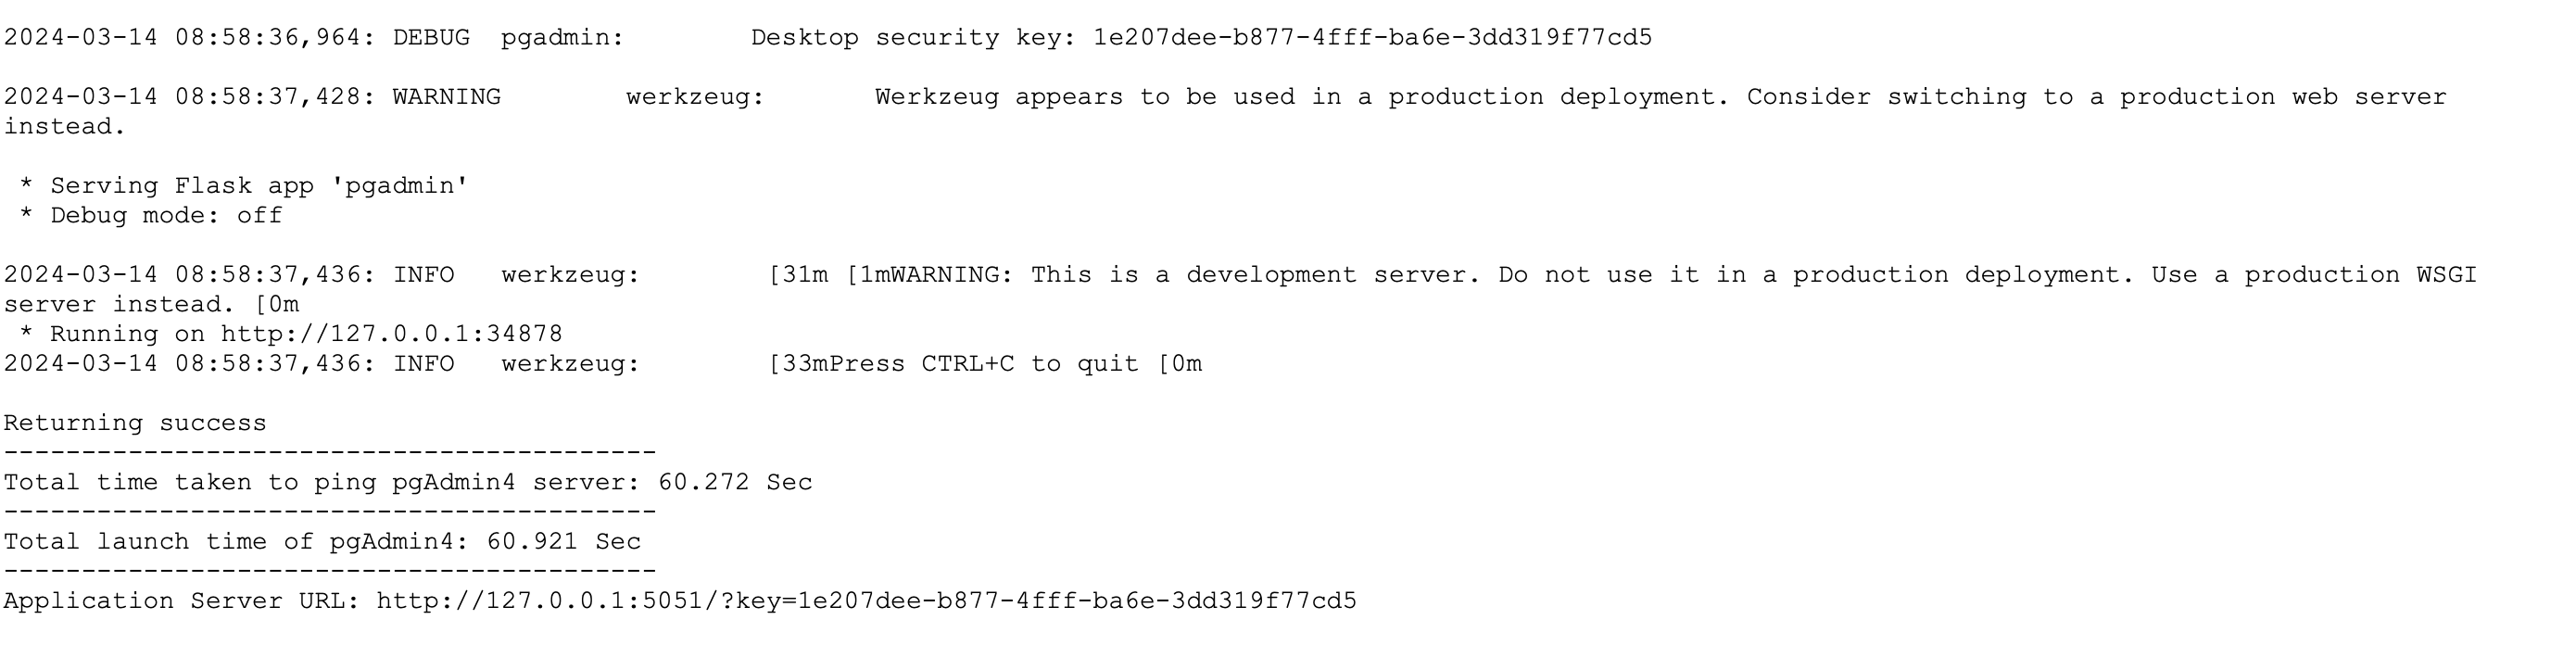Click the 60.921 Sec launch time value
Viewport: 2576px width, 645px height.
coord(564,542)
